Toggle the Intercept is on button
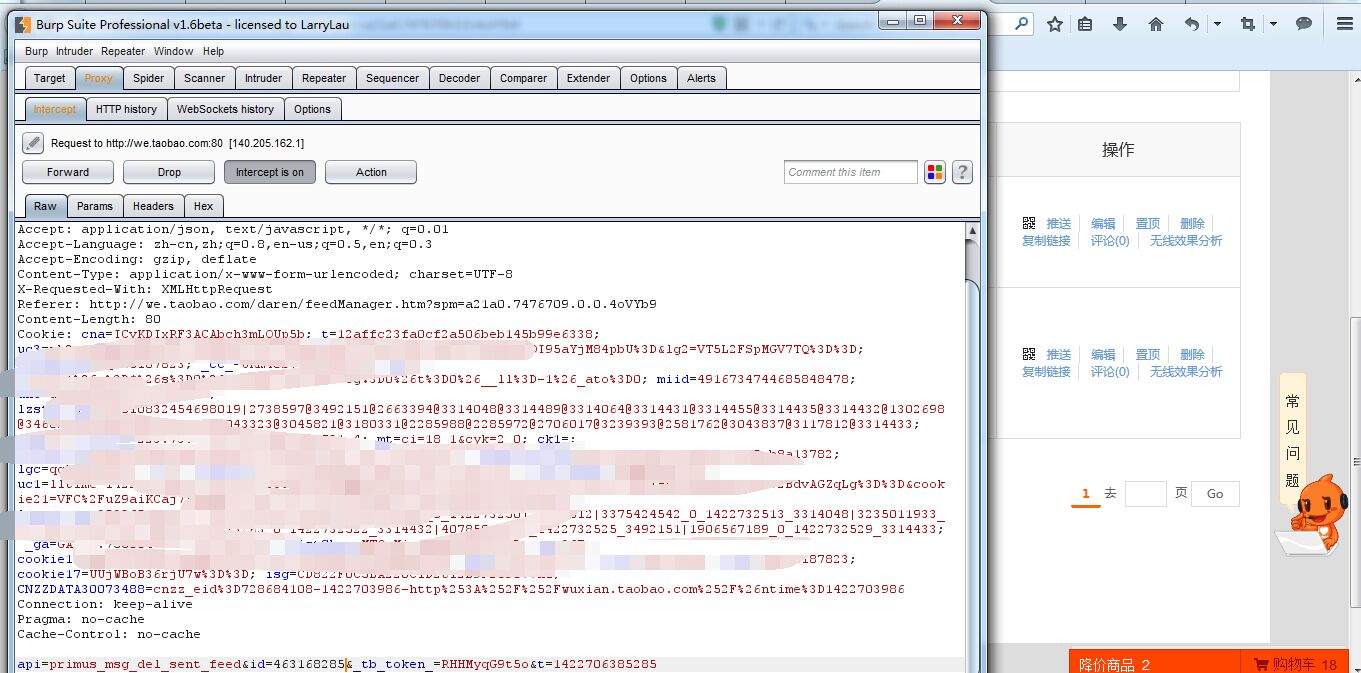Viewport: 1361px width, 673px height. tap(270, 172)
